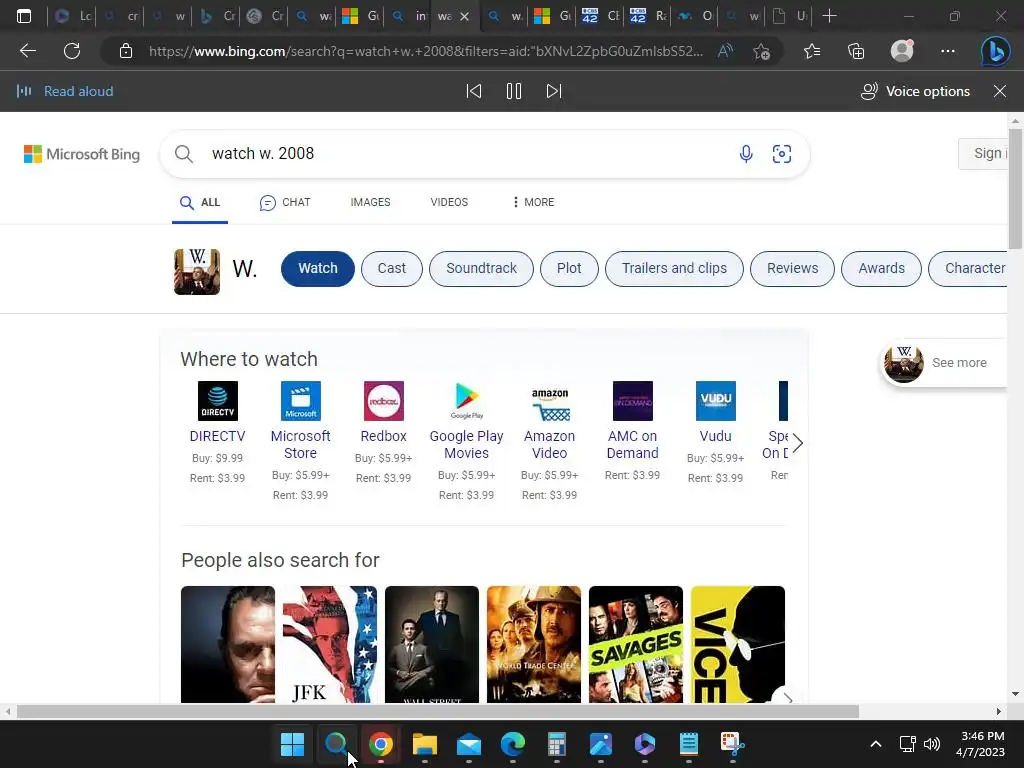
Task: Click the W. movie poster thumbnail
Action: [x=197, y=272]
